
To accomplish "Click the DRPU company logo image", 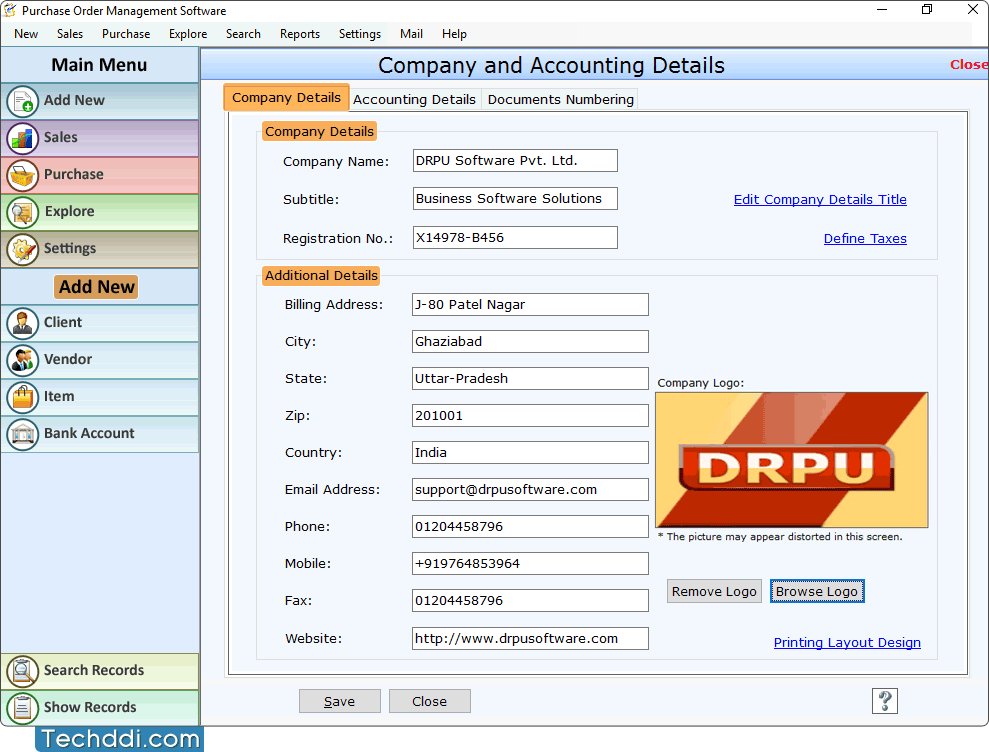I will click(792, 460).
